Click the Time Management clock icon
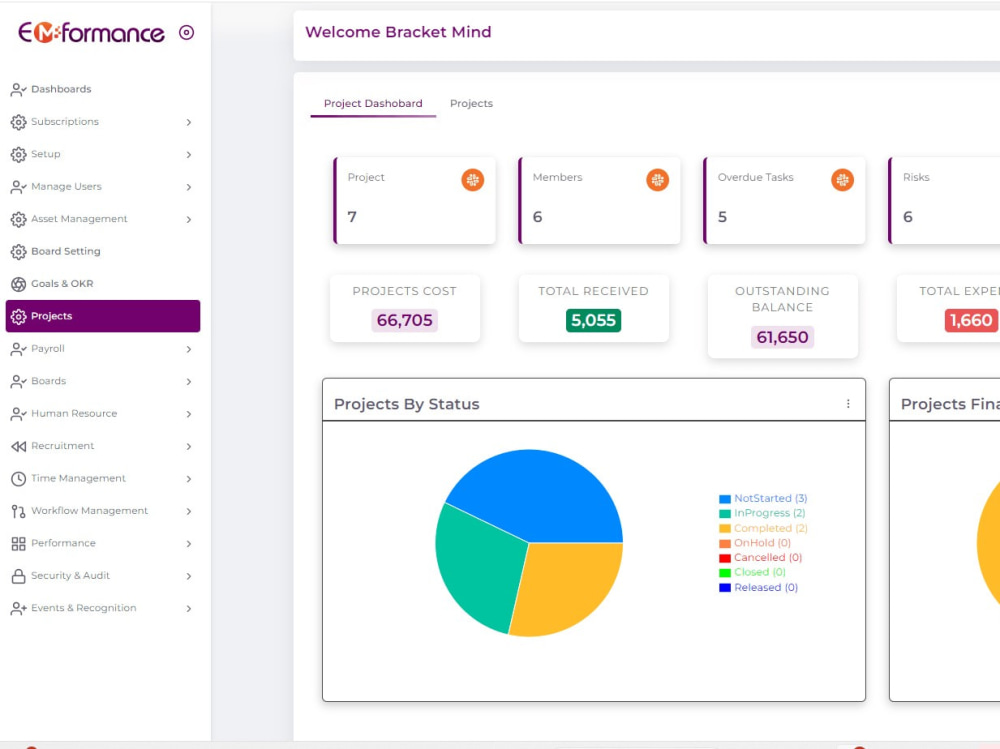 coord(18,478)
